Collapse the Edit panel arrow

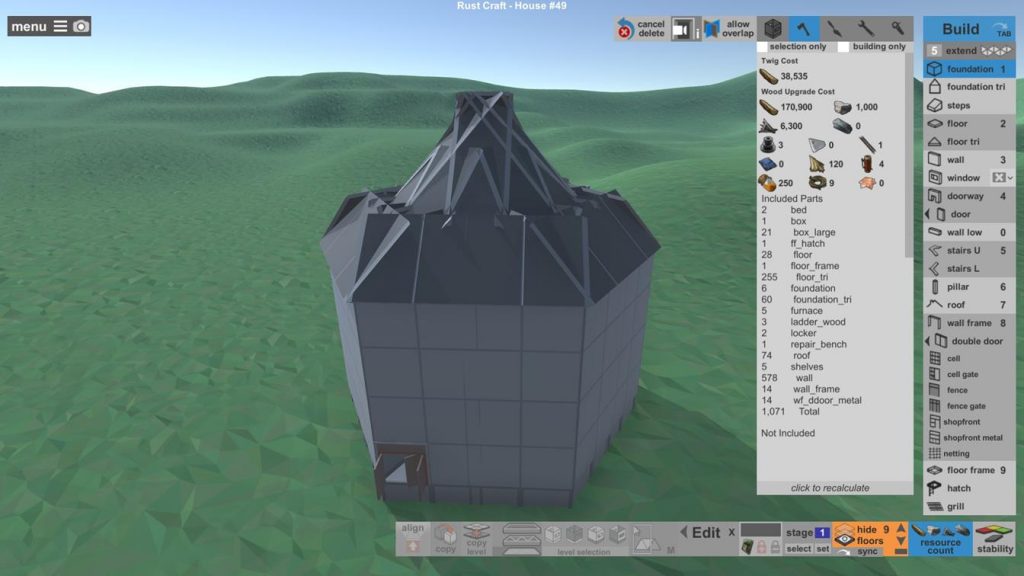(x=684, y=532)
